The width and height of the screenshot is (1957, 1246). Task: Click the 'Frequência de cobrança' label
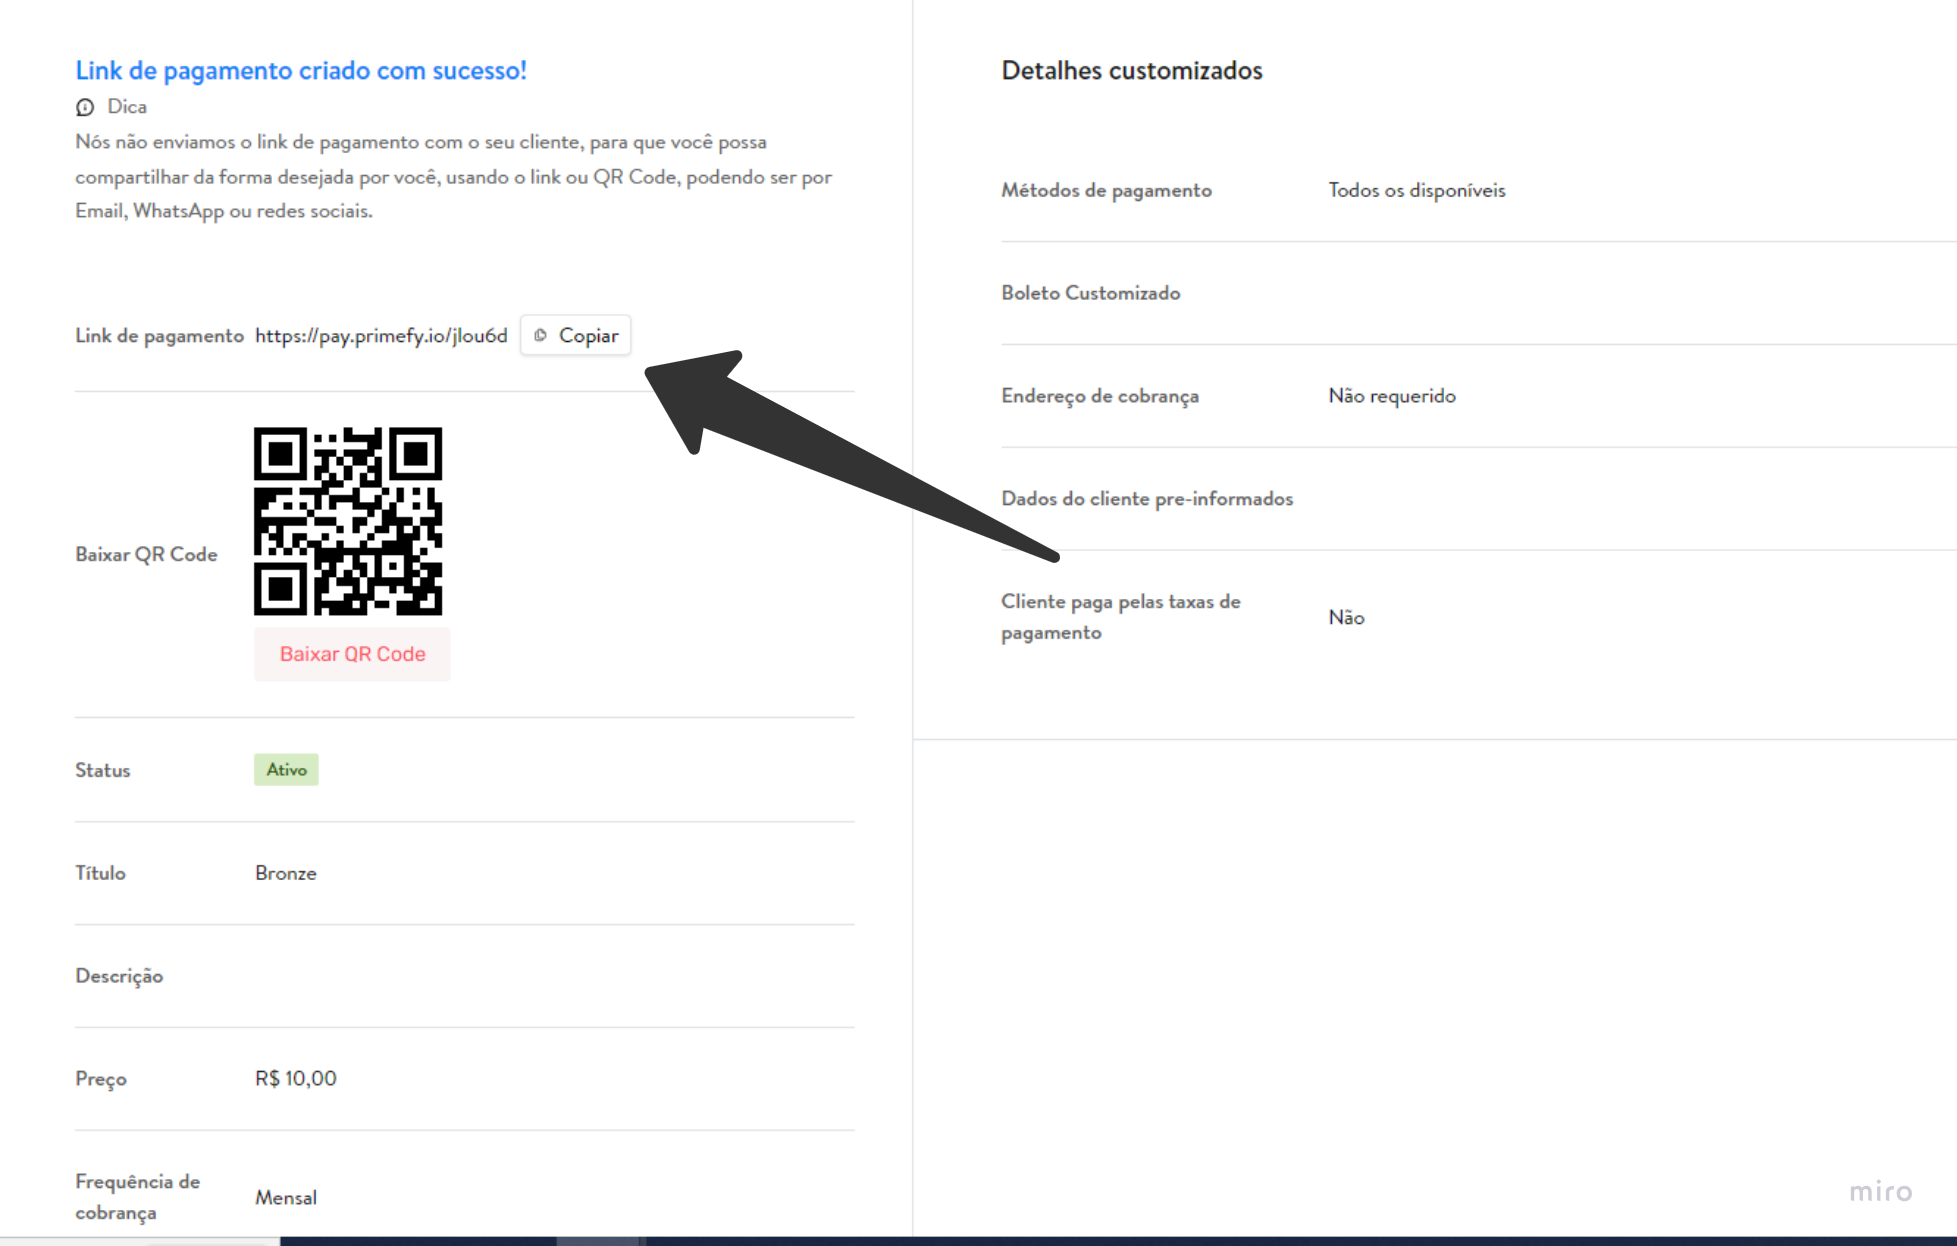point(138,1197)
